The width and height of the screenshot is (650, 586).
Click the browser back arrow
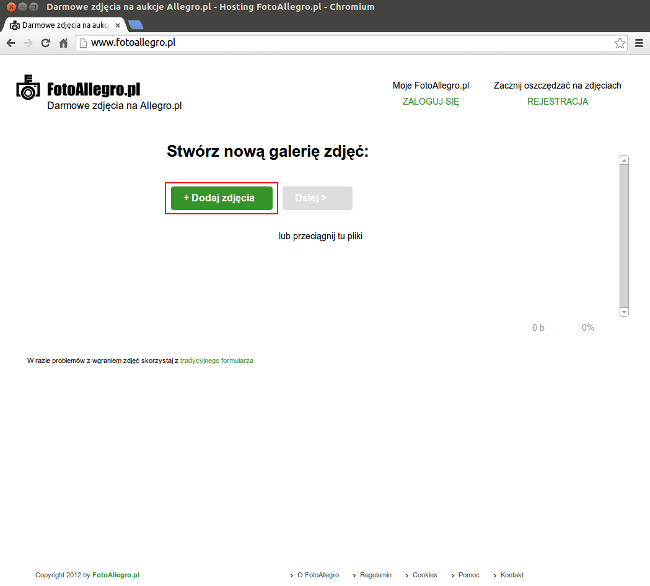point(11,43)
